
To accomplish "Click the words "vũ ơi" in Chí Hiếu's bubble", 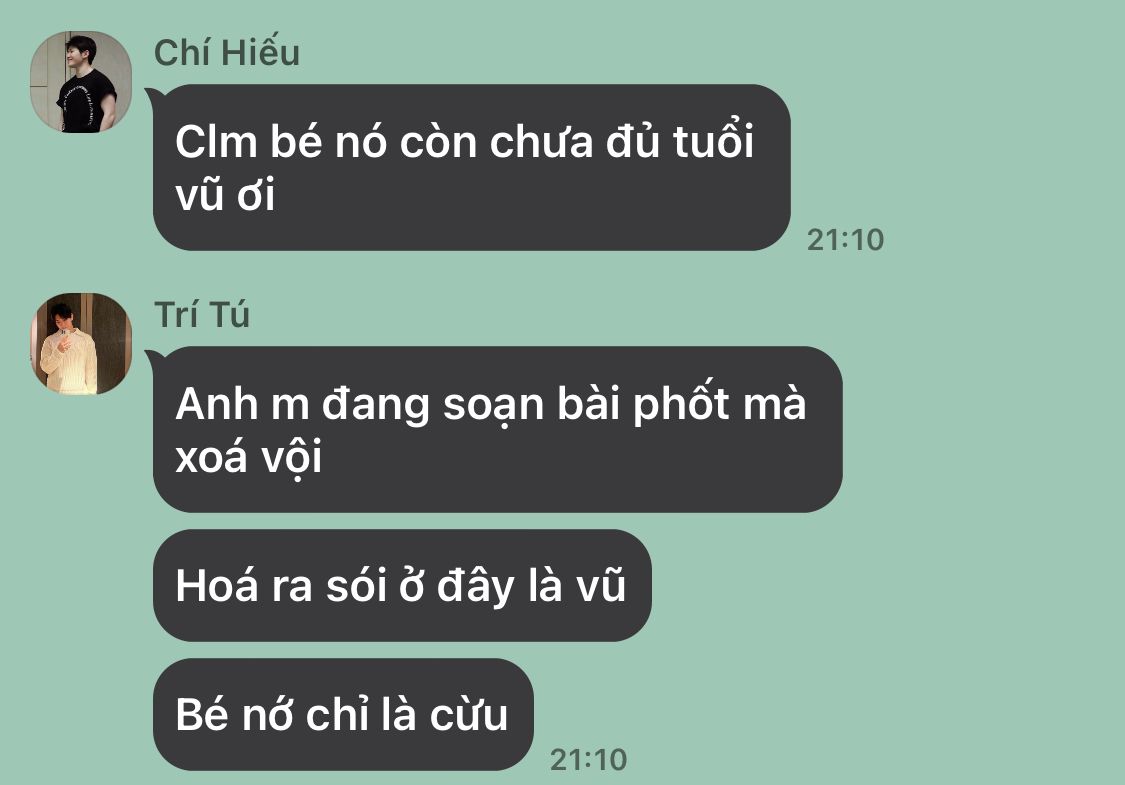I will pos(225,196).
